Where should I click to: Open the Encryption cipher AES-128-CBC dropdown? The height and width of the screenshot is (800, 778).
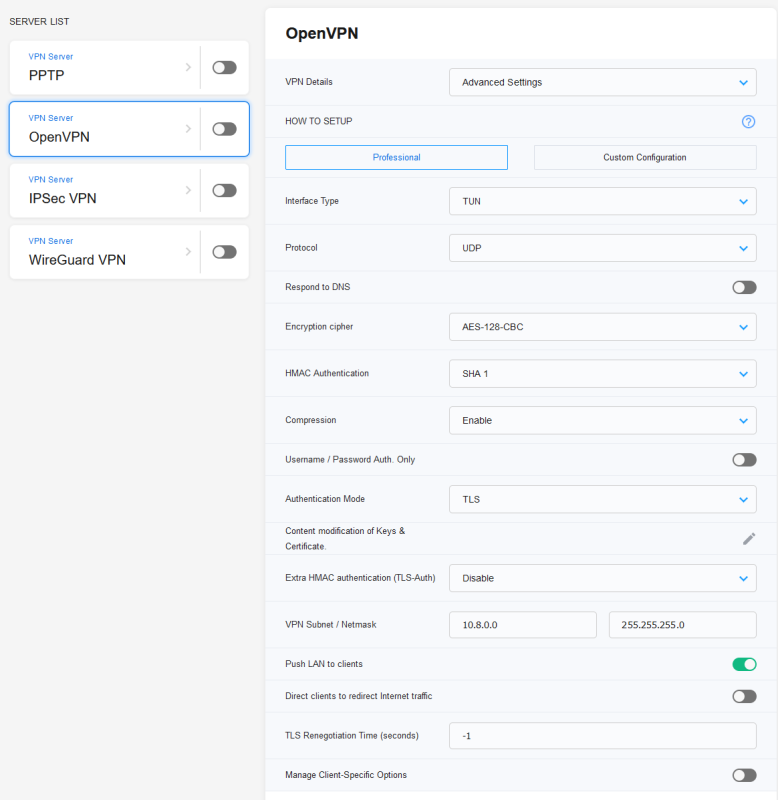[603, 327]
